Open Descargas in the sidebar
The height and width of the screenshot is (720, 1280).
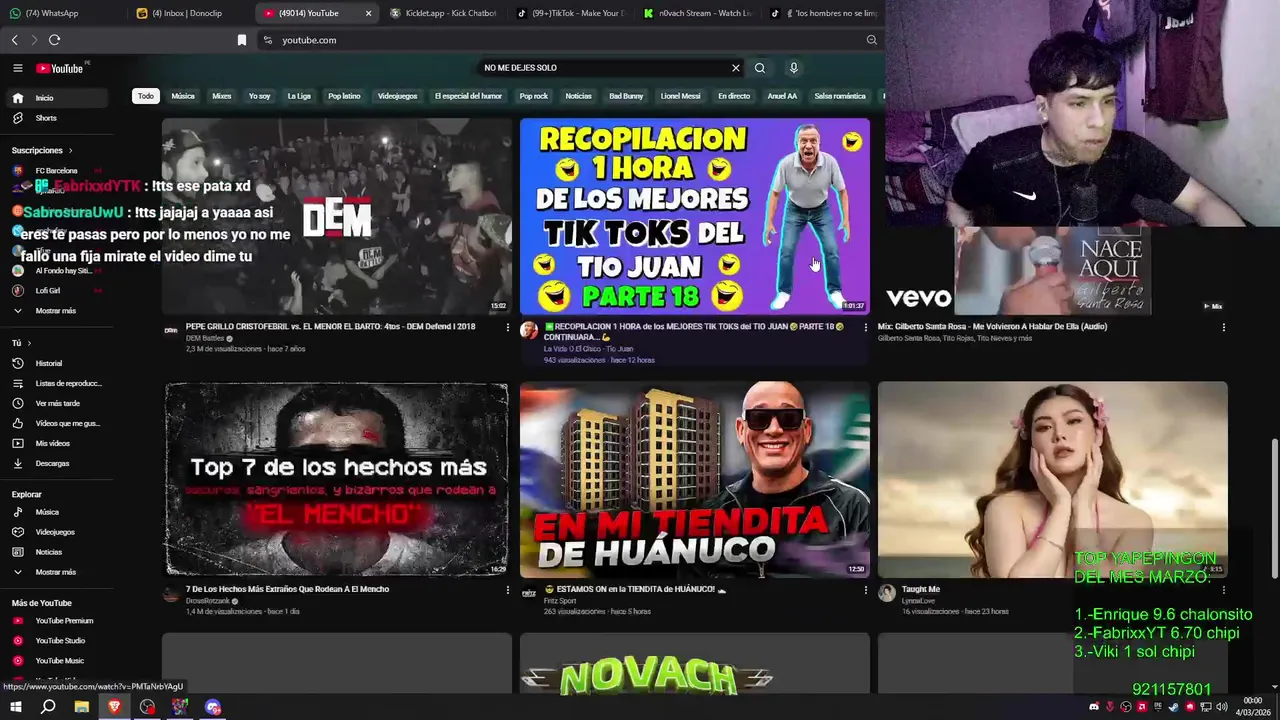coord(56,463)
